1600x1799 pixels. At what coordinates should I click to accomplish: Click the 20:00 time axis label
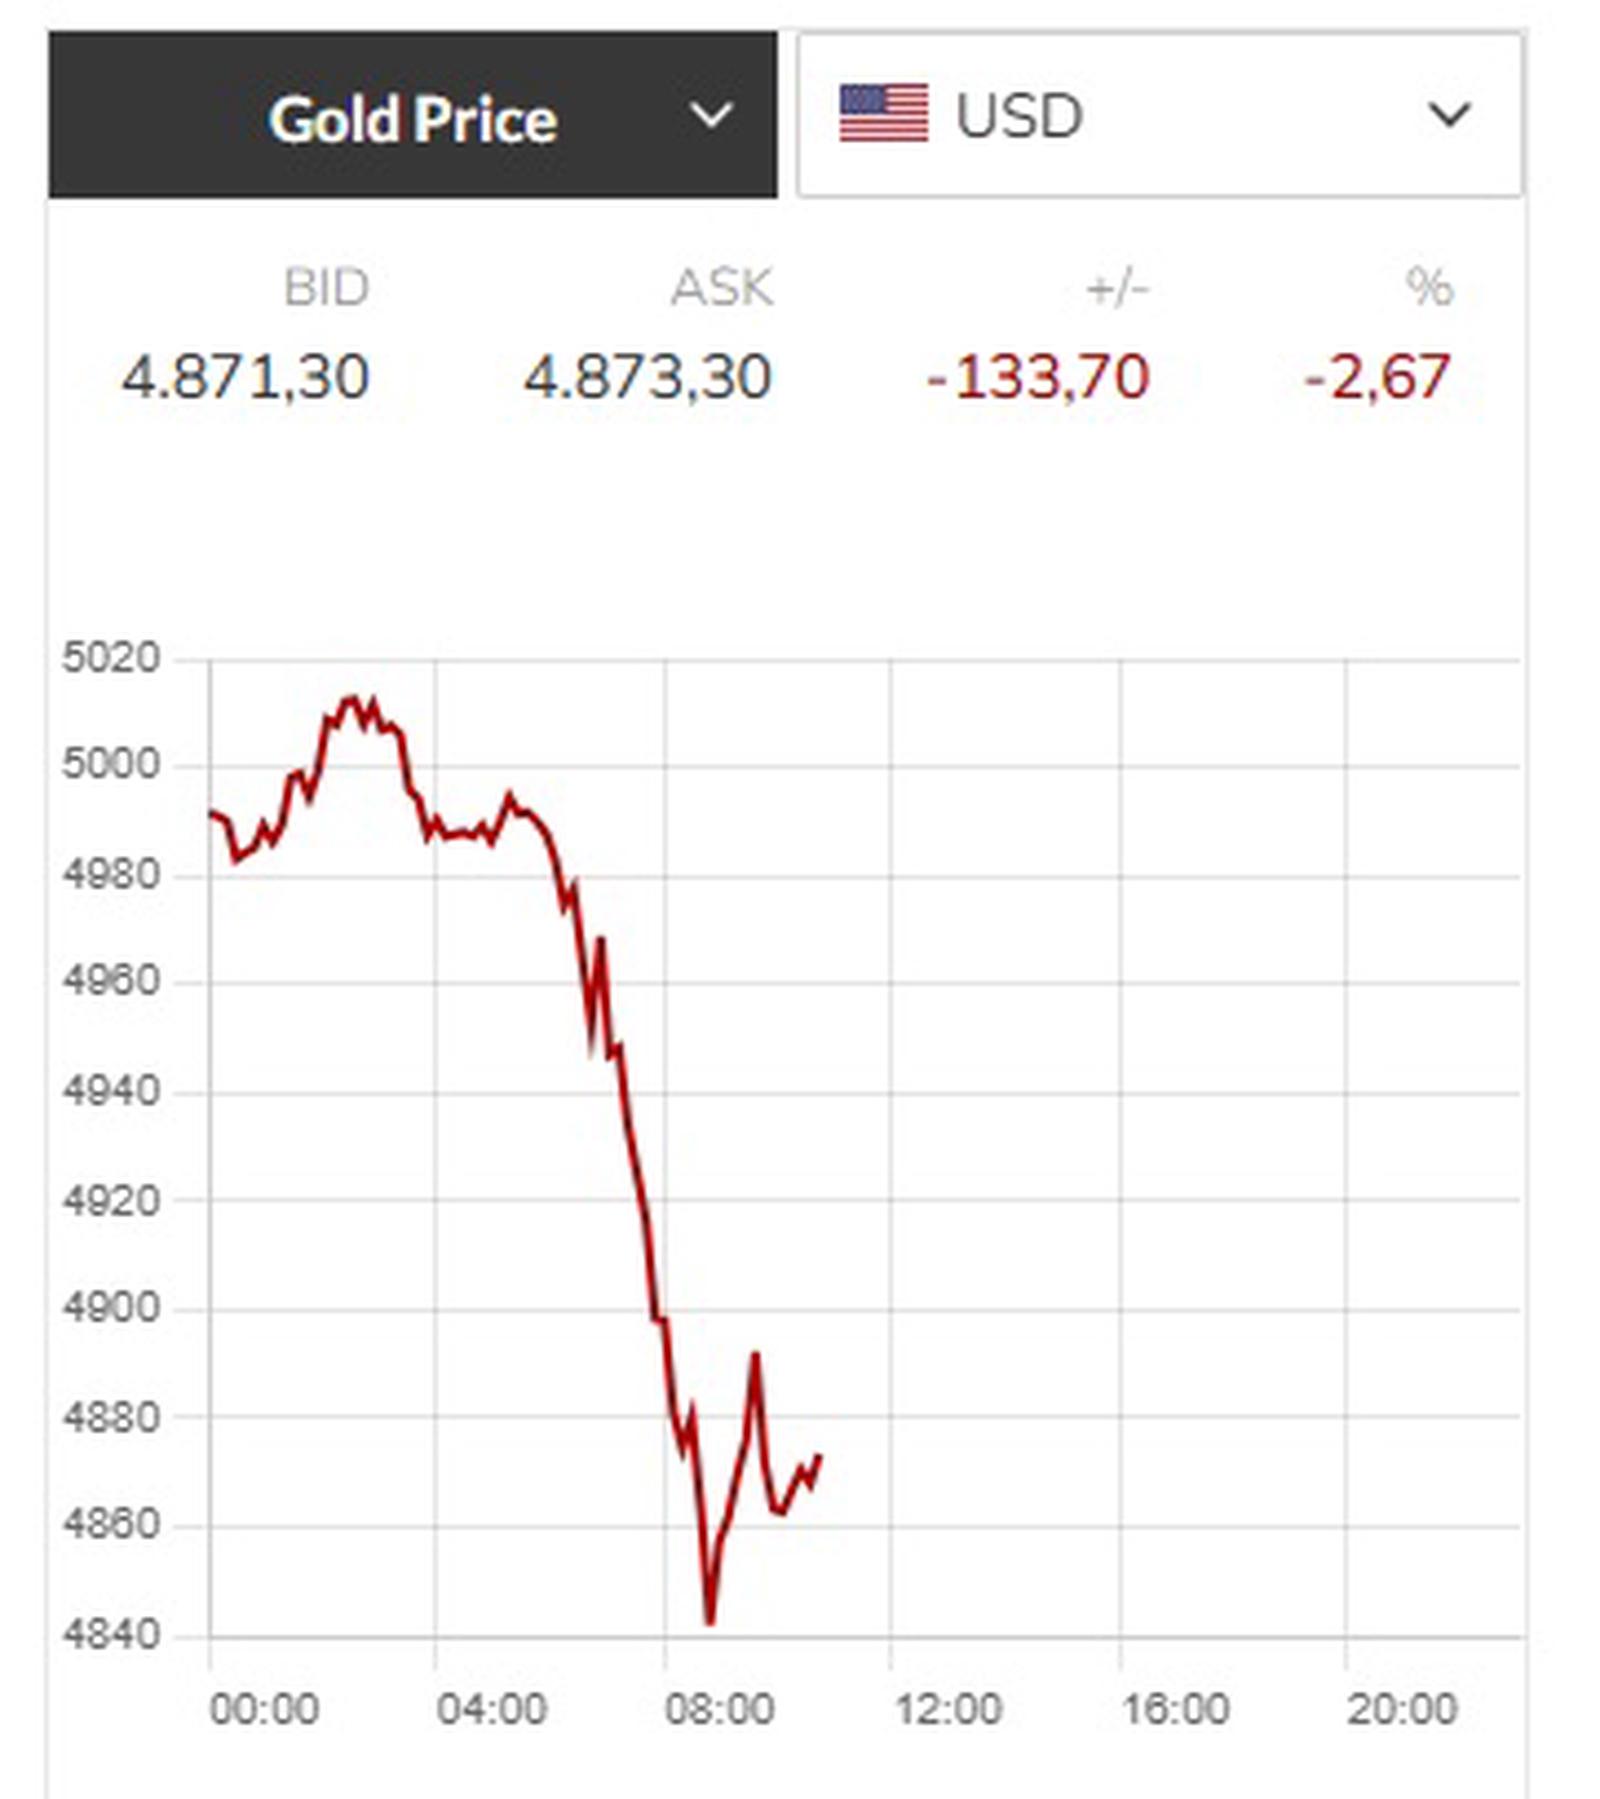[1402, 1709]
